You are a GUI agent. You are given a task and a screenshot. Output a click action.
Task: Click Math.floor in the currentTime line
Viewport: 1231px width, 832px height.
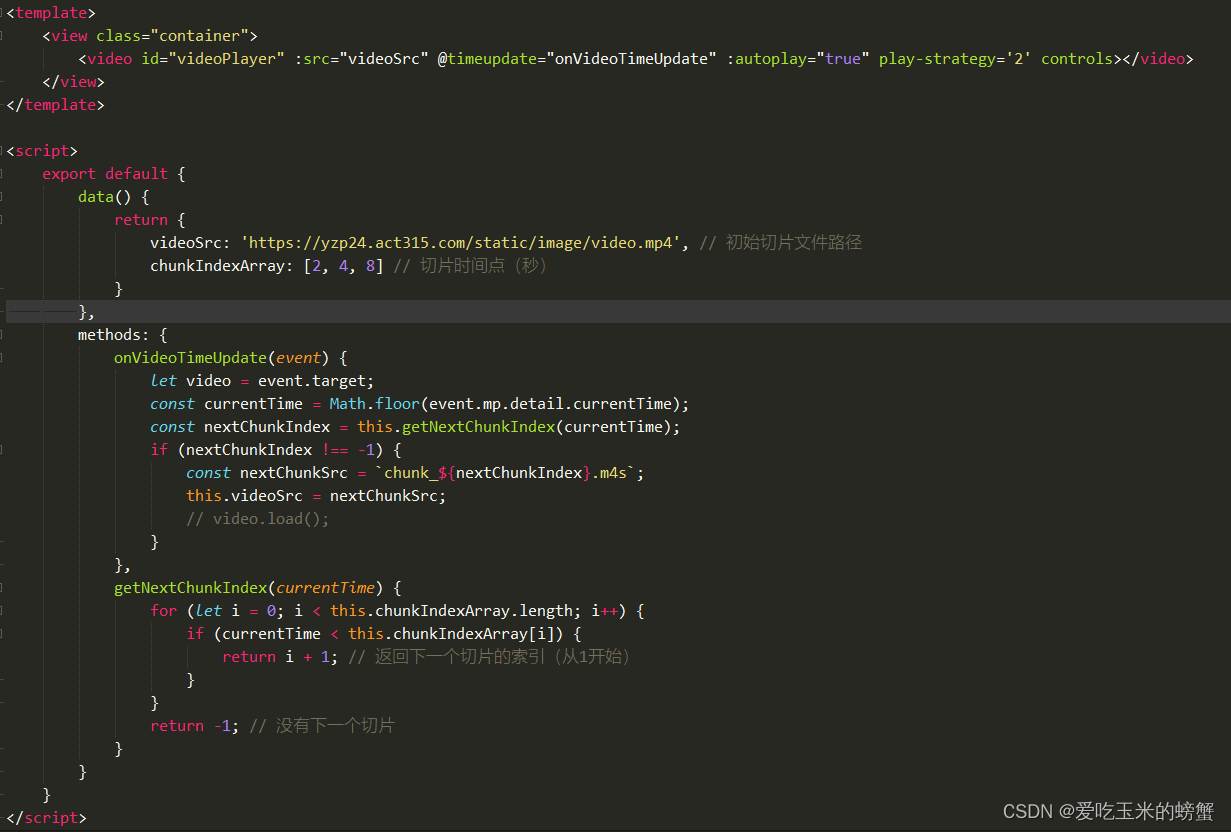(x=375, y=404)
